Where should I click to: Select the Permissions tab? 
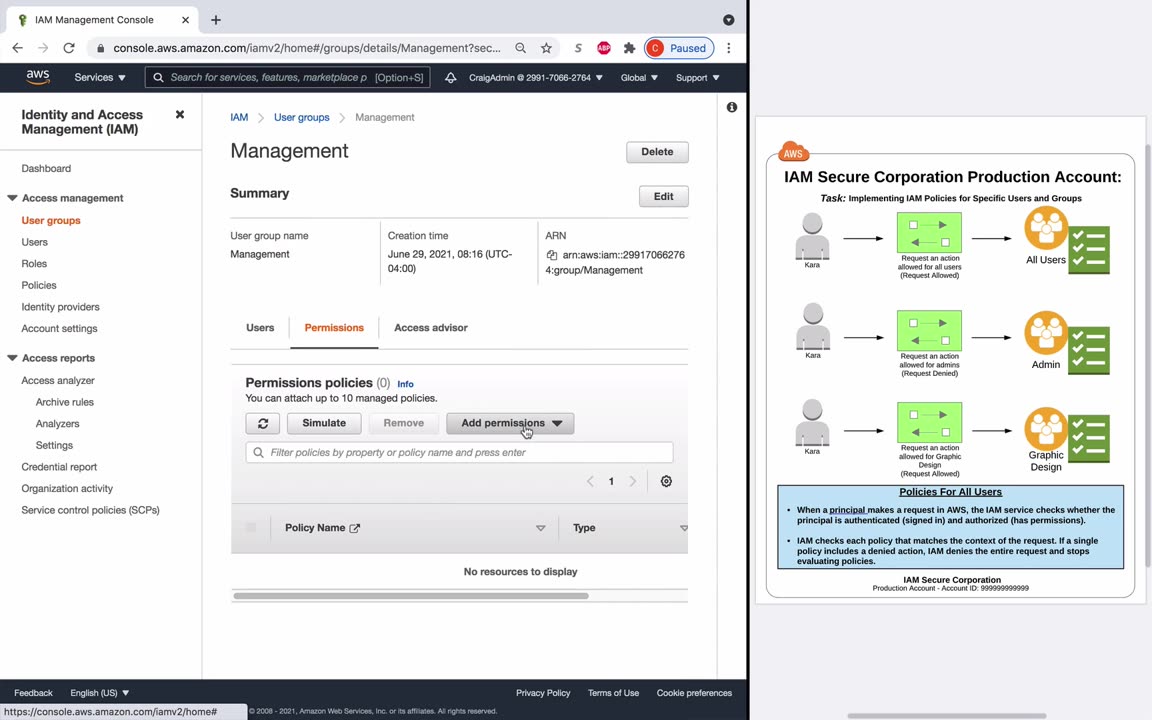coord(334,328)
